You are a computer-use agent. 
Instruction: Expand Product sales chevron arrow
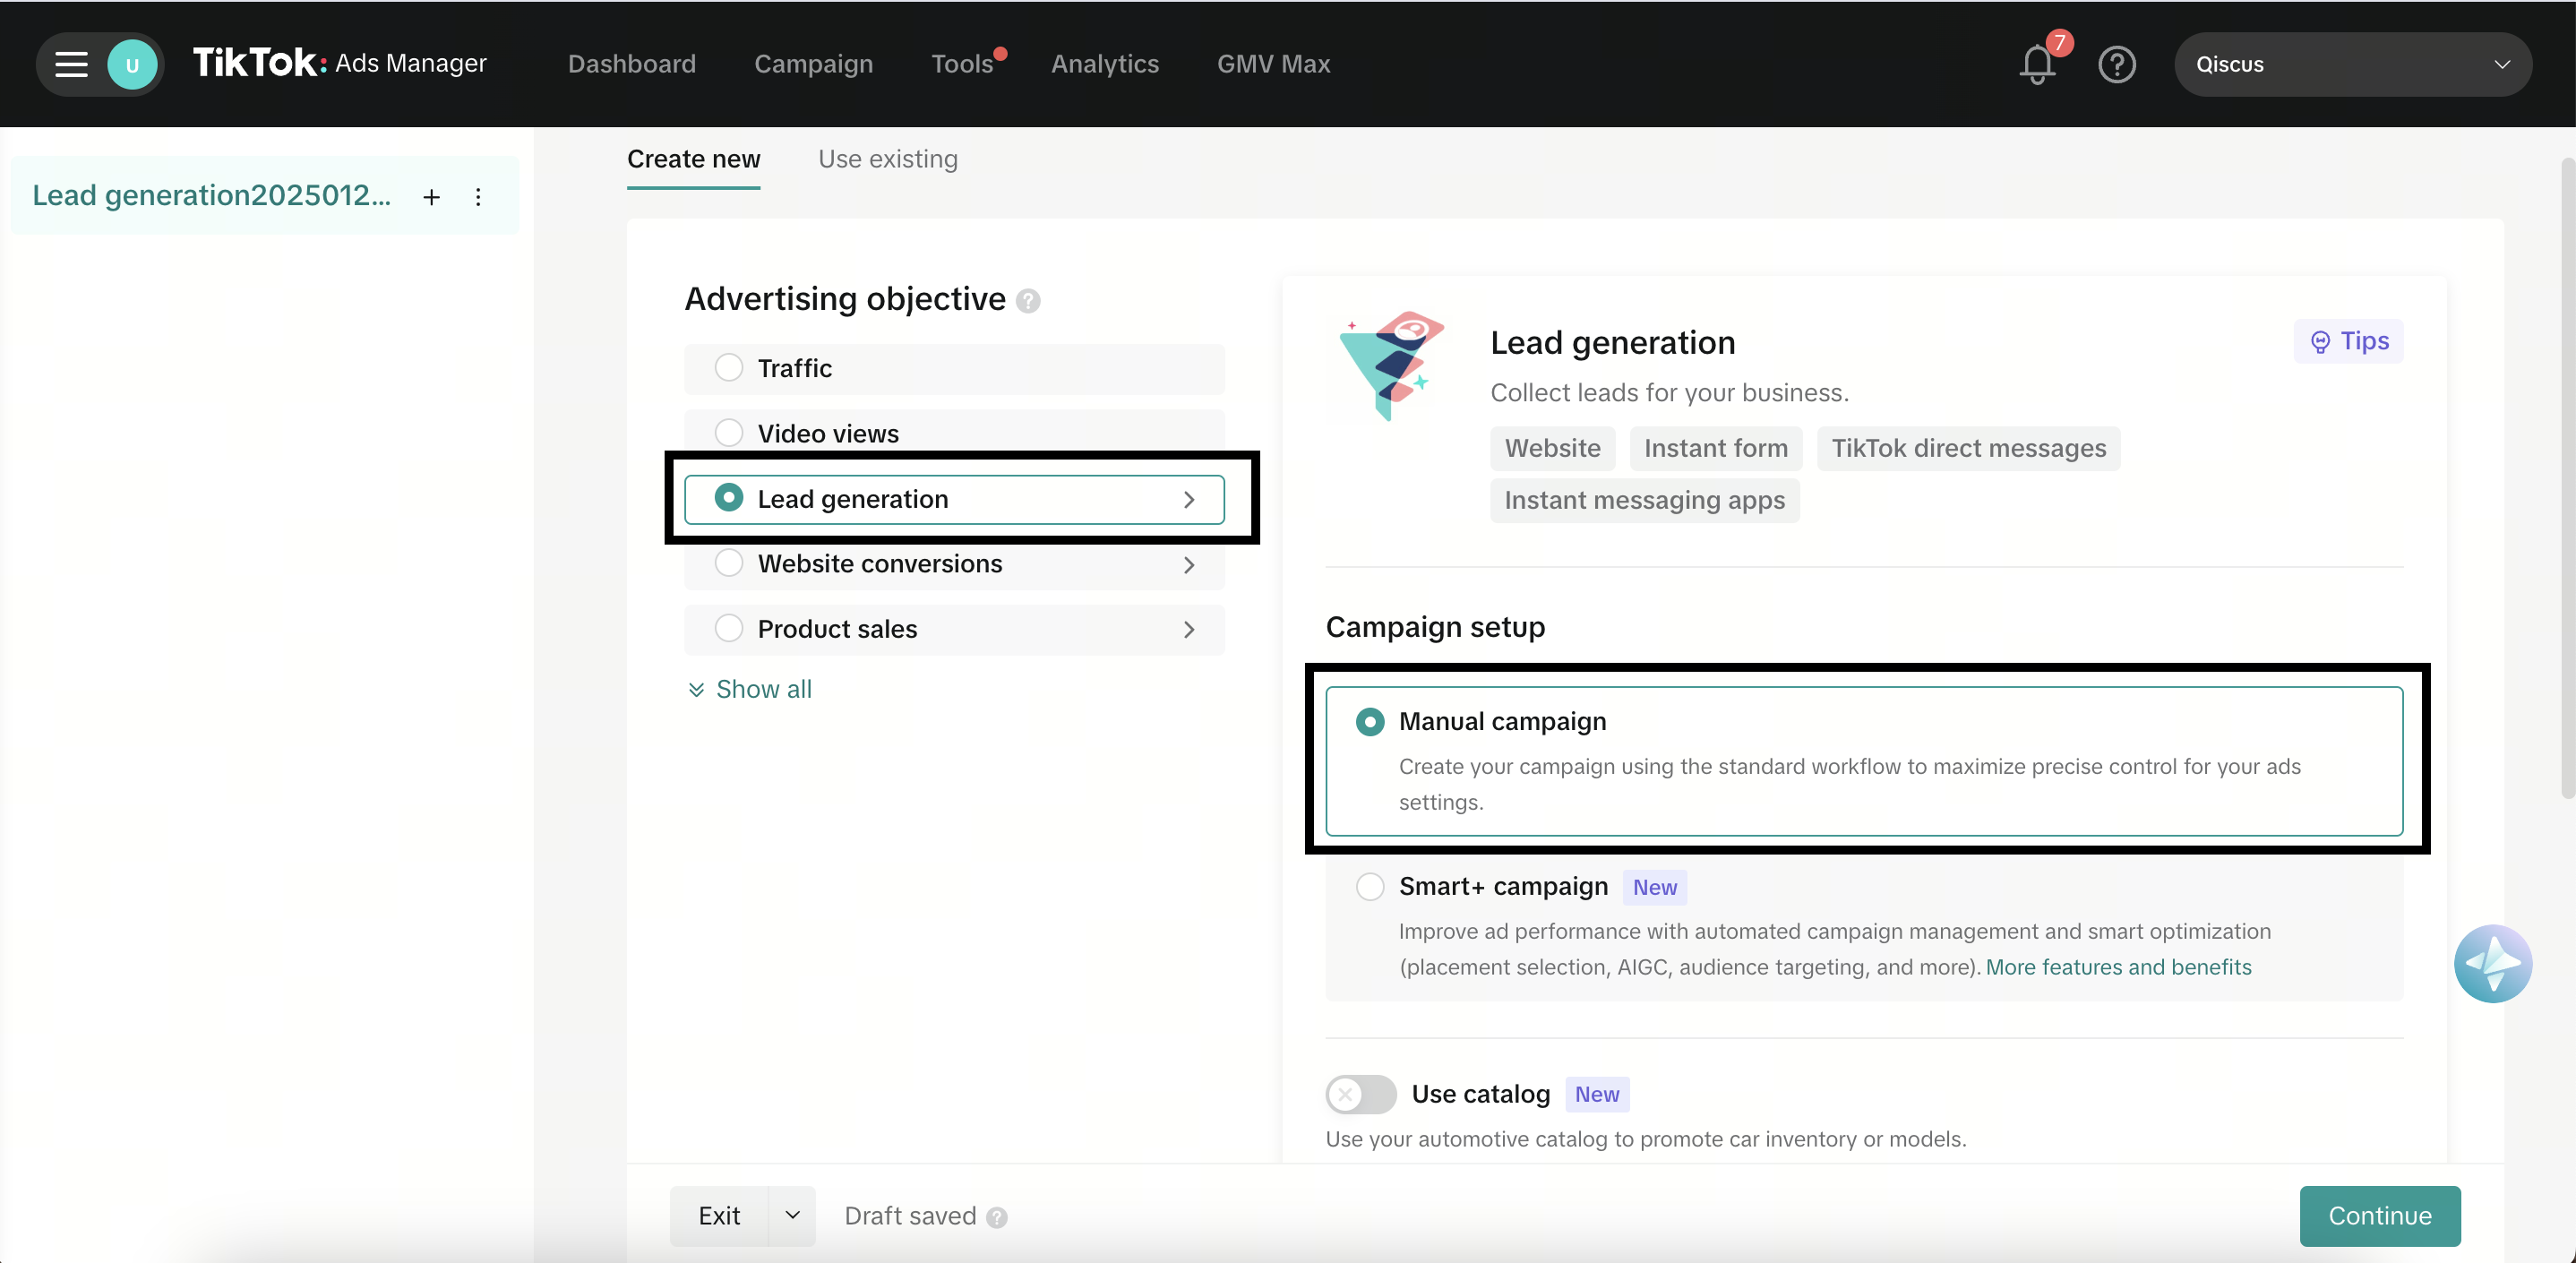1188,630
